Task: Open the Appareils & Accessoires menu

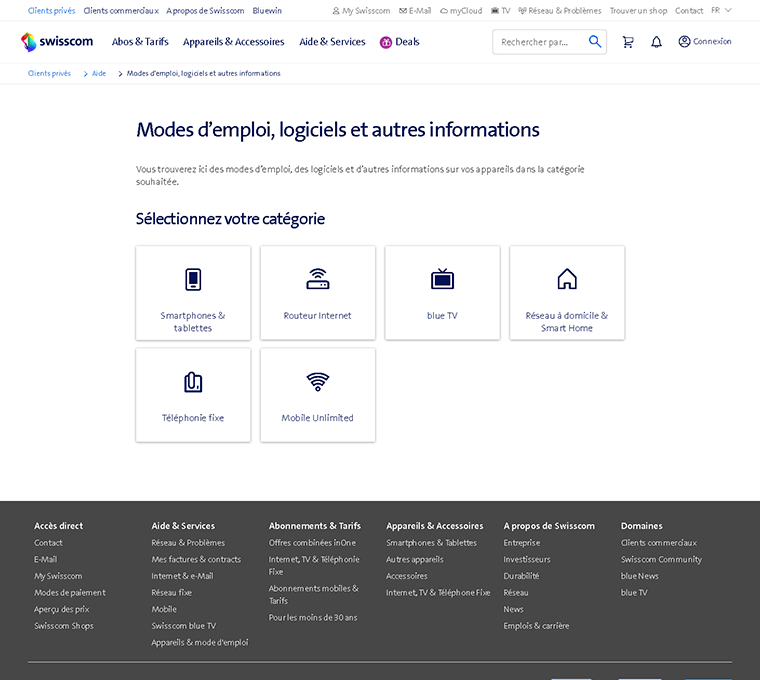Action: pyautogui.click(x=234, y=42)
